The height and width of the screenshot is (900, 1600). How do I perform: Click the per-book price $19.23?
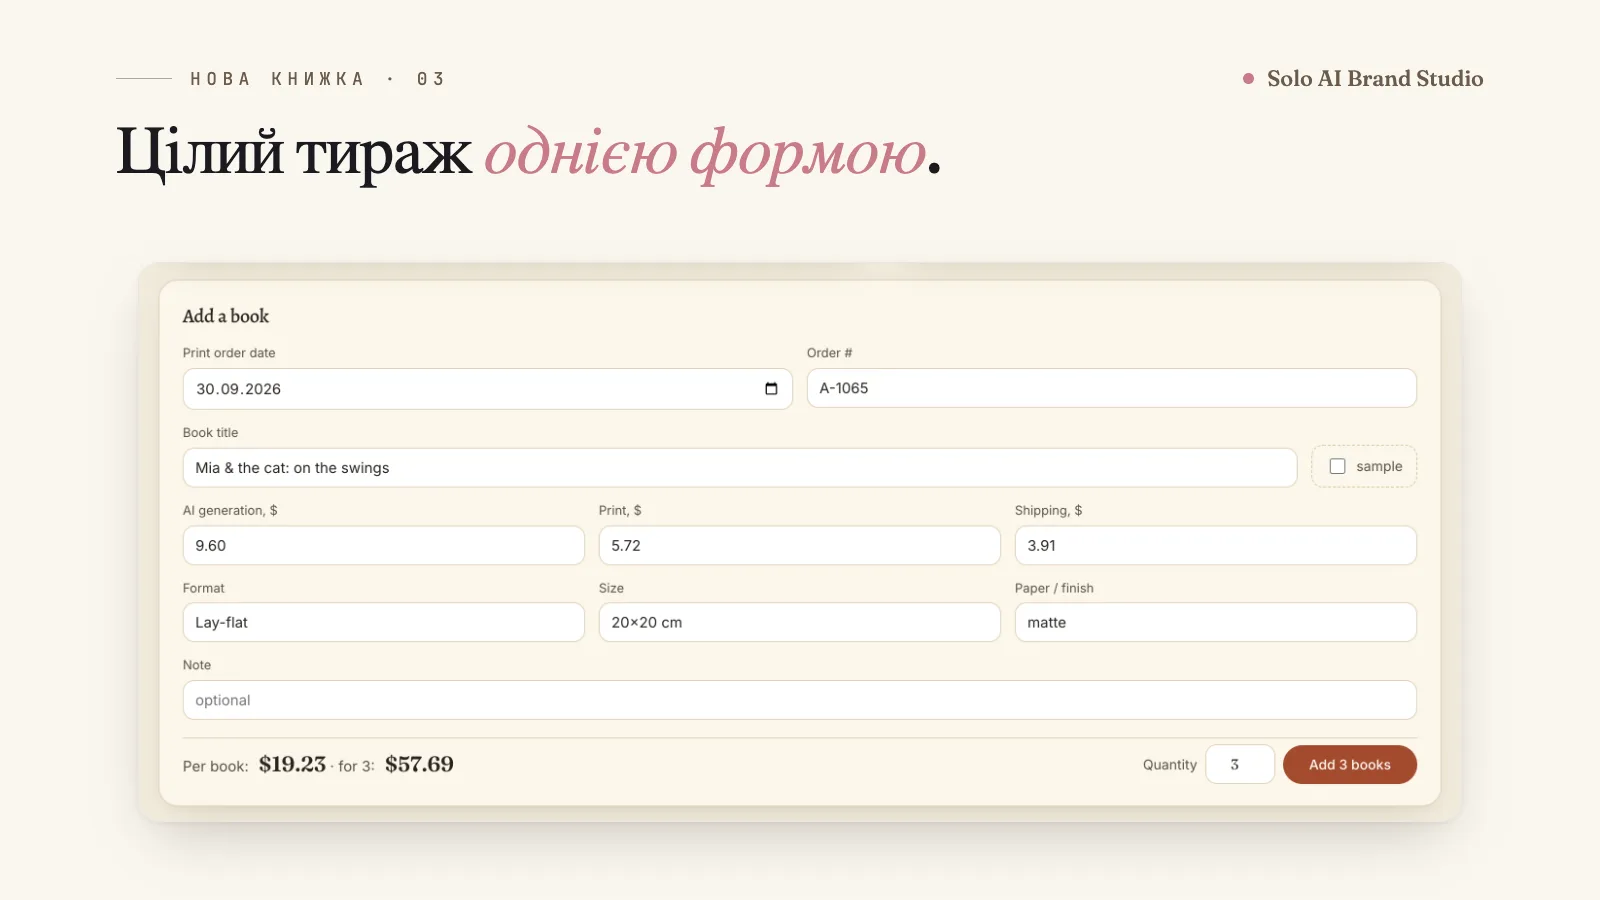292,765
